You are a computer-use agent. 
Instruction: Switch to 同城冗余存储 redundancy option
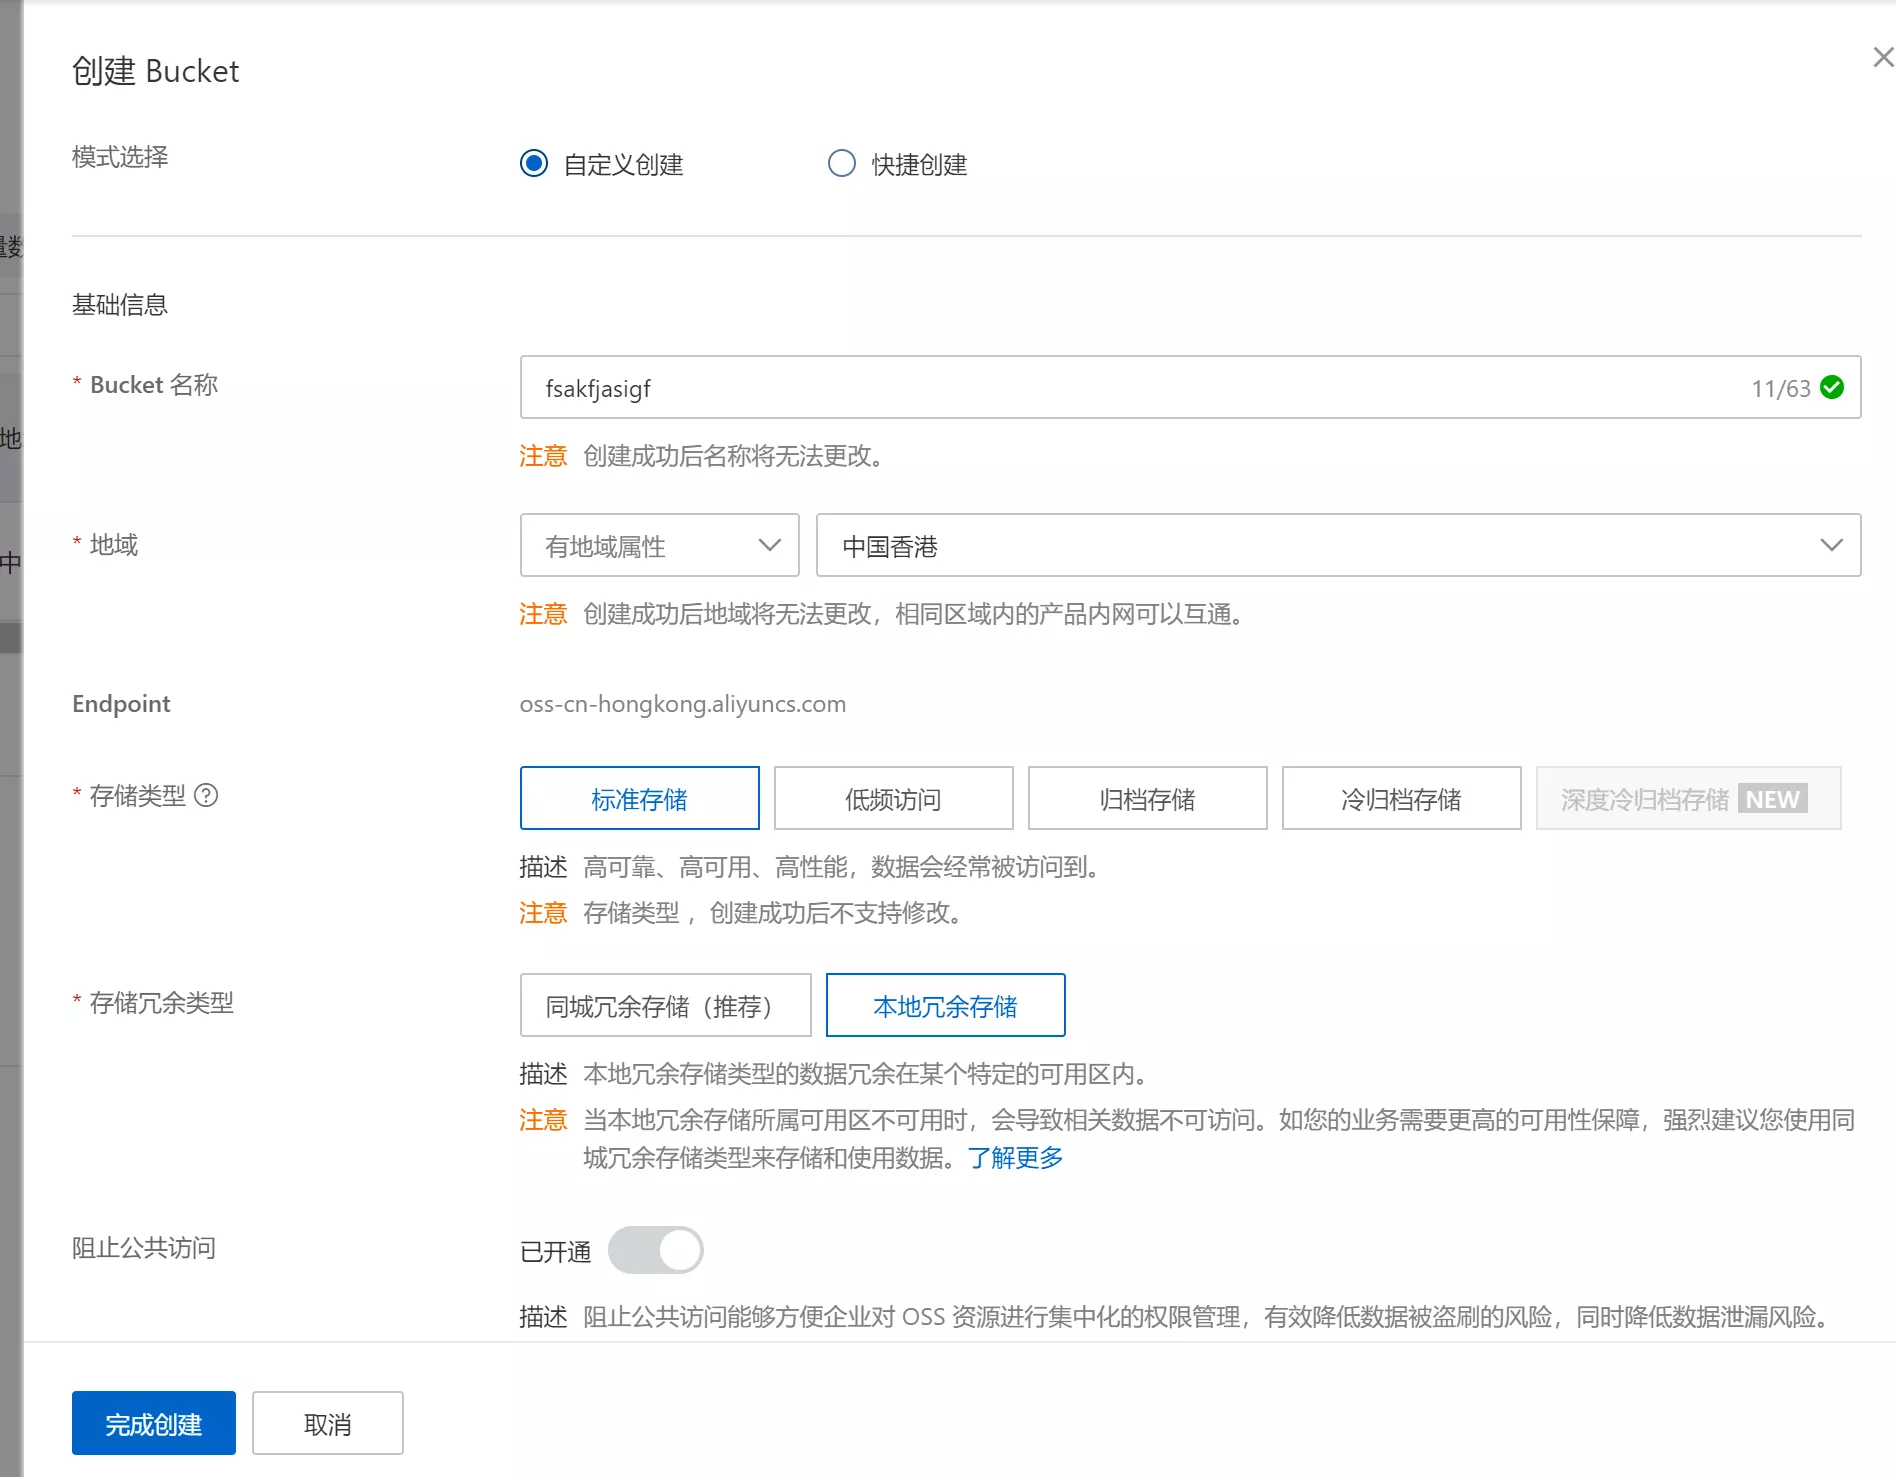tap(664, 1005)
